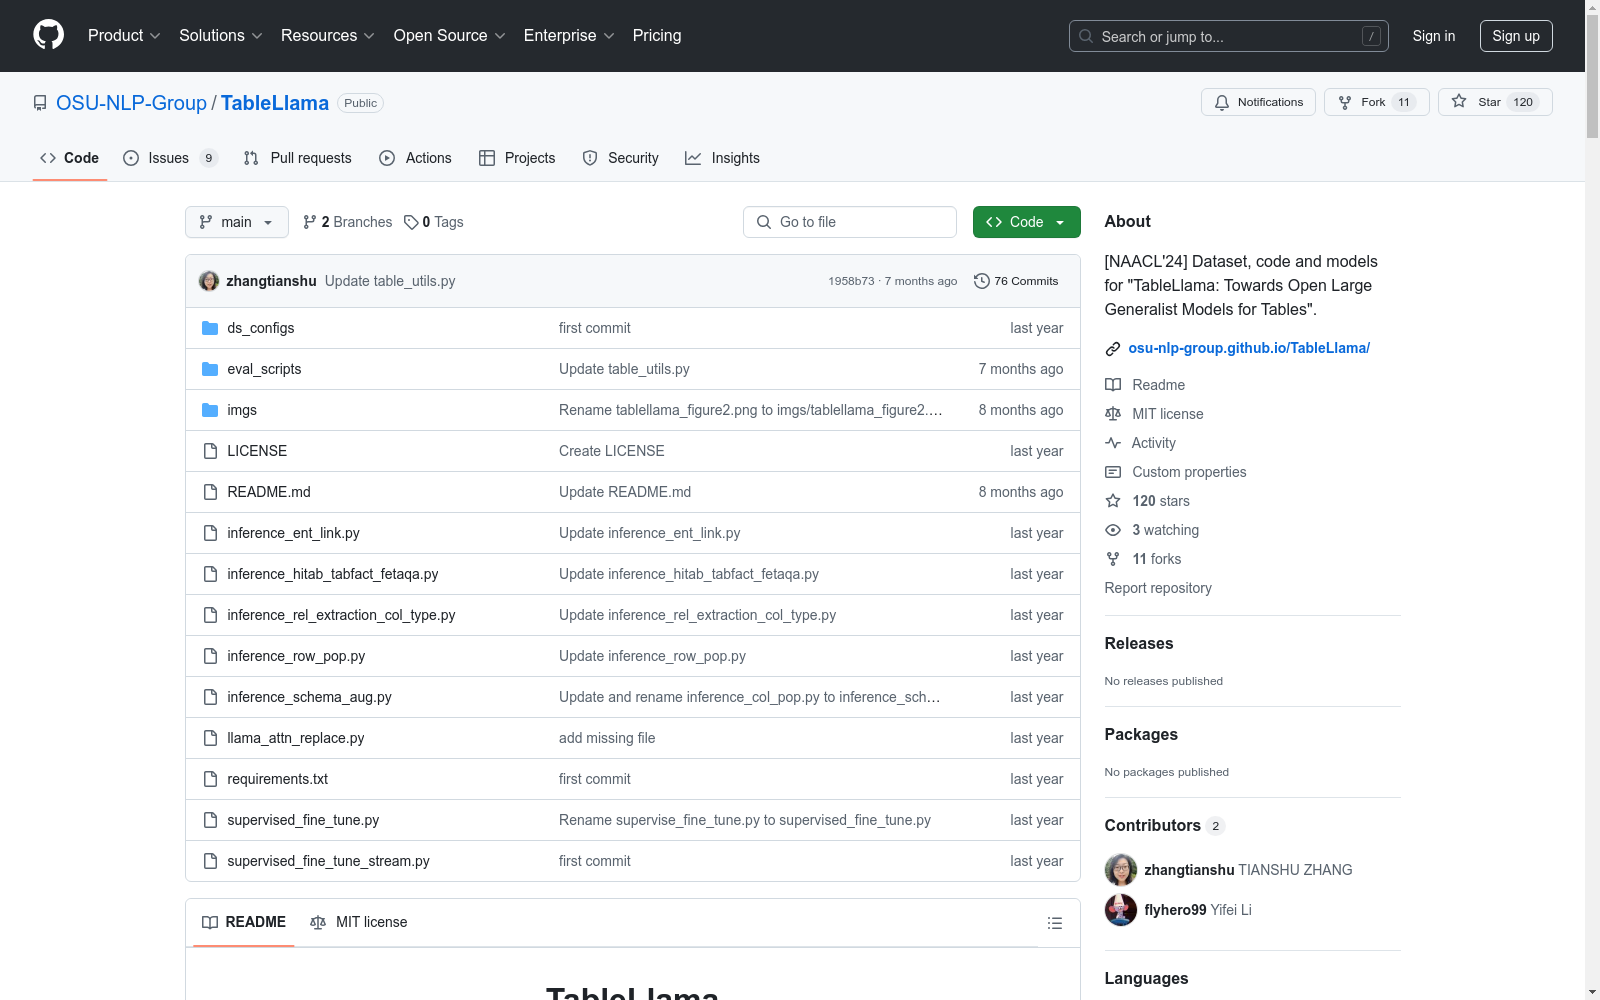Click the requirements.txt file icon
Viewport: 1600px width, 1000px height.
(210, 779)
